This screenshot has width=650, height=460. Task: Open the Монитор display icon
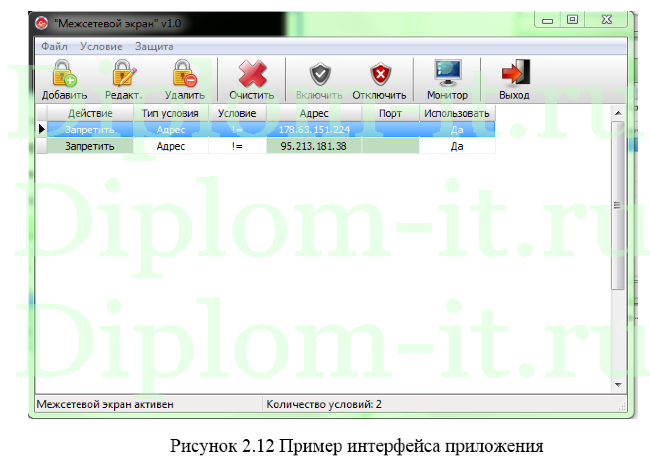click(447, 75)
